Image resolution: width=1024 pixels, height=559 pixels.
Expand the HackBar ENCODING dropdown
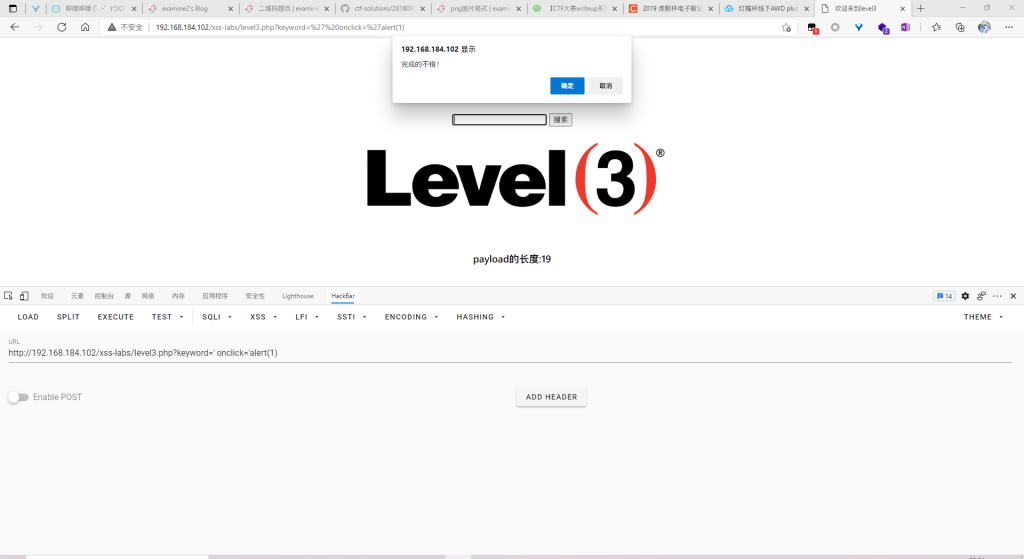(x=411, y=317)
